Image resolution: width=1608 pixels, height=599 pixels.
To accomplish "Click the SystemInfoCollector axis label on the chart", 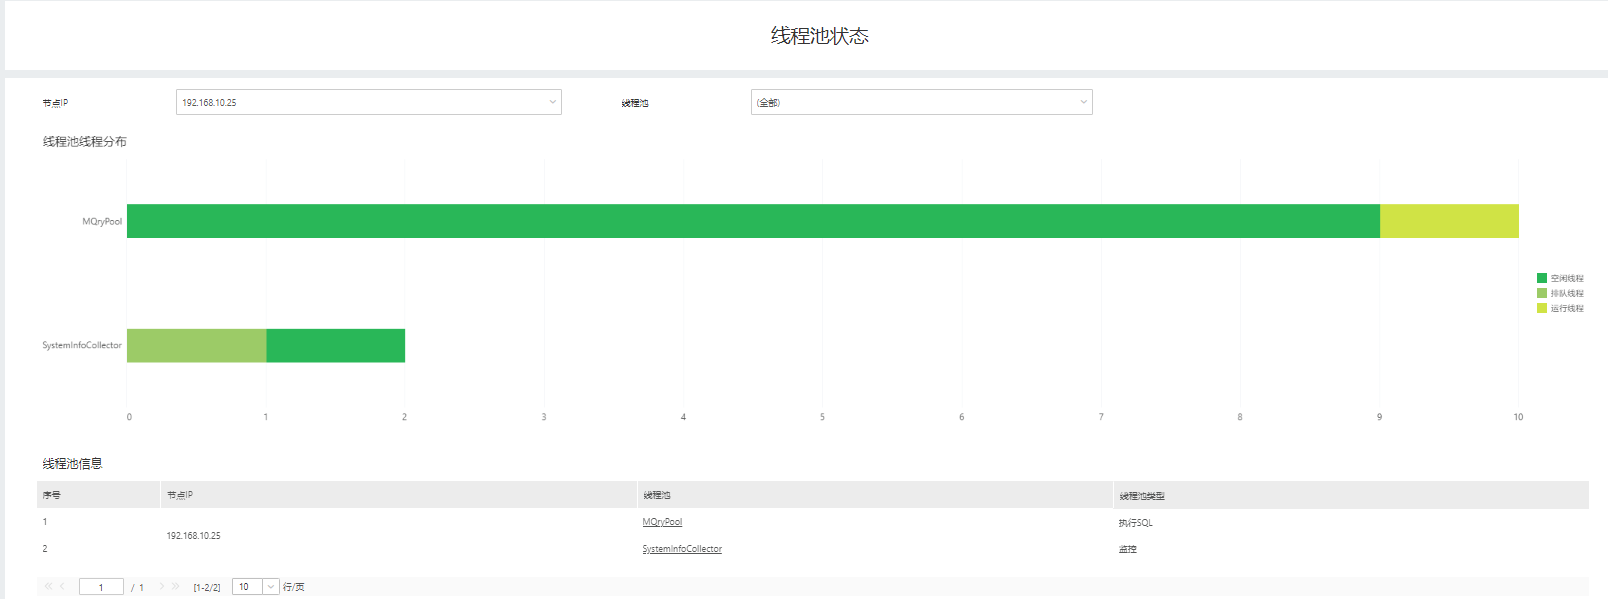I will coord(82,345).
